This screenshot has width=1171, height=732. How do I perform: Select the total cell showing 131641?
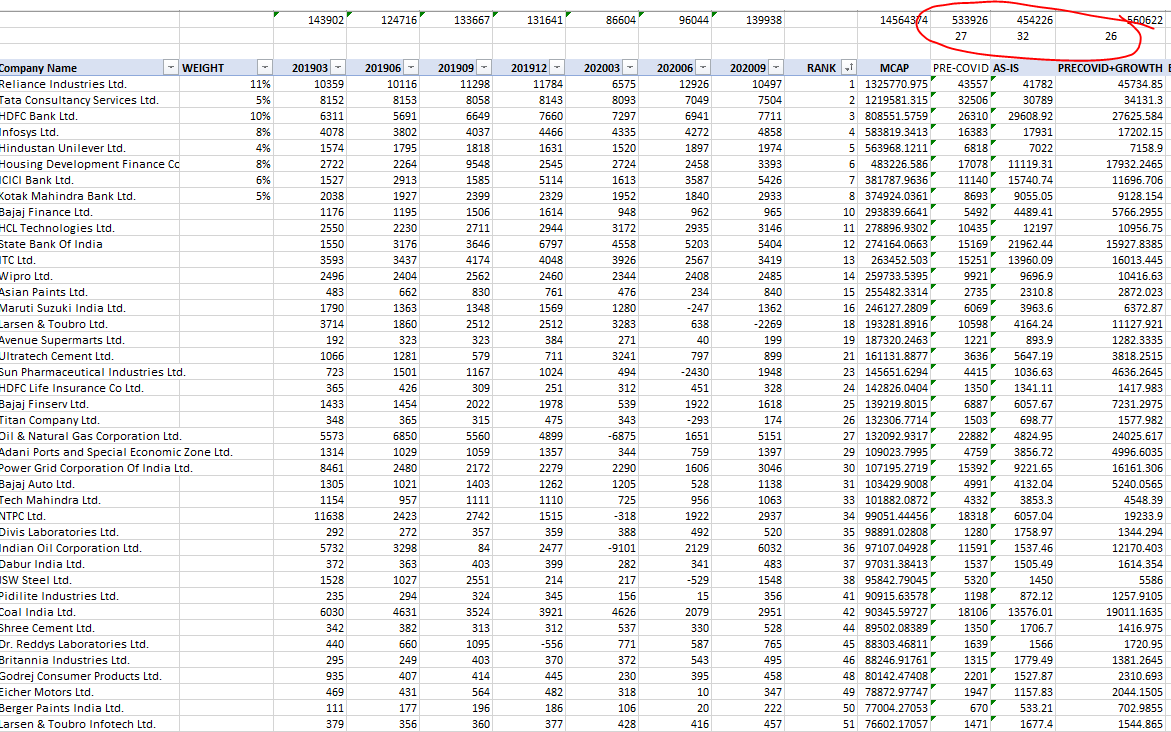click(529, 20)
